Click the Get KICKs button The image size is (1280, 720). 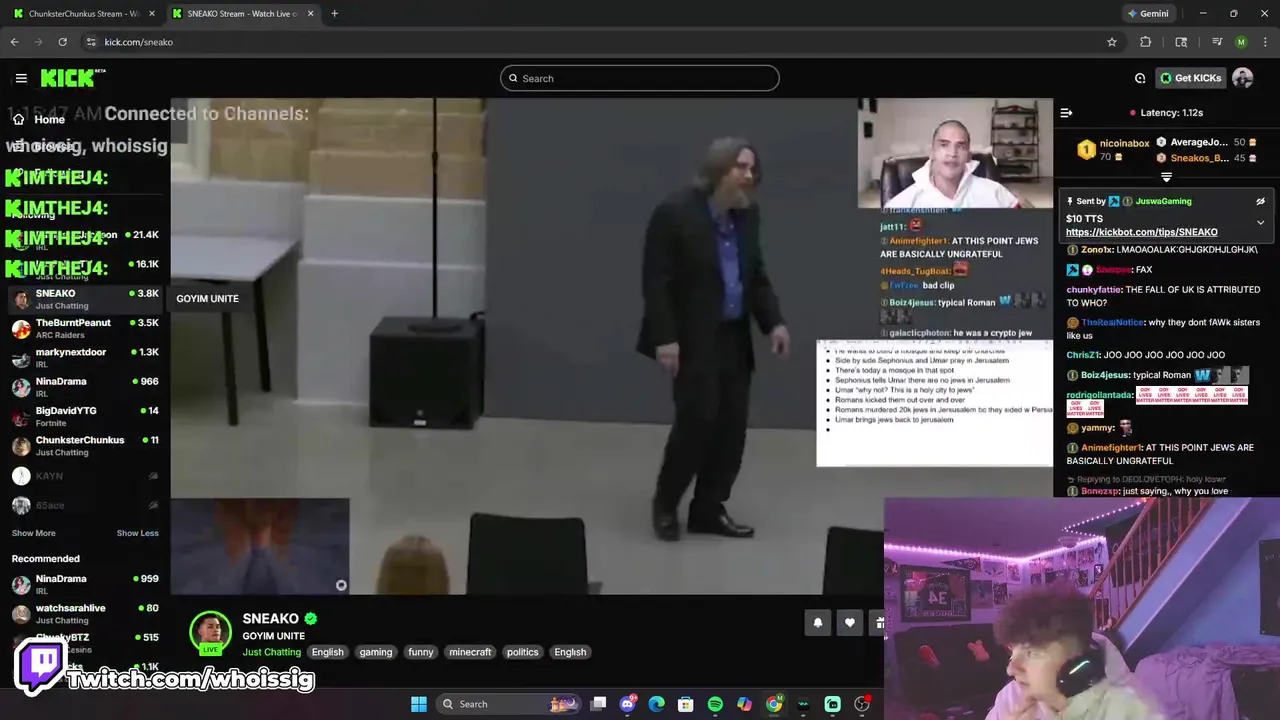(1189, 78)
